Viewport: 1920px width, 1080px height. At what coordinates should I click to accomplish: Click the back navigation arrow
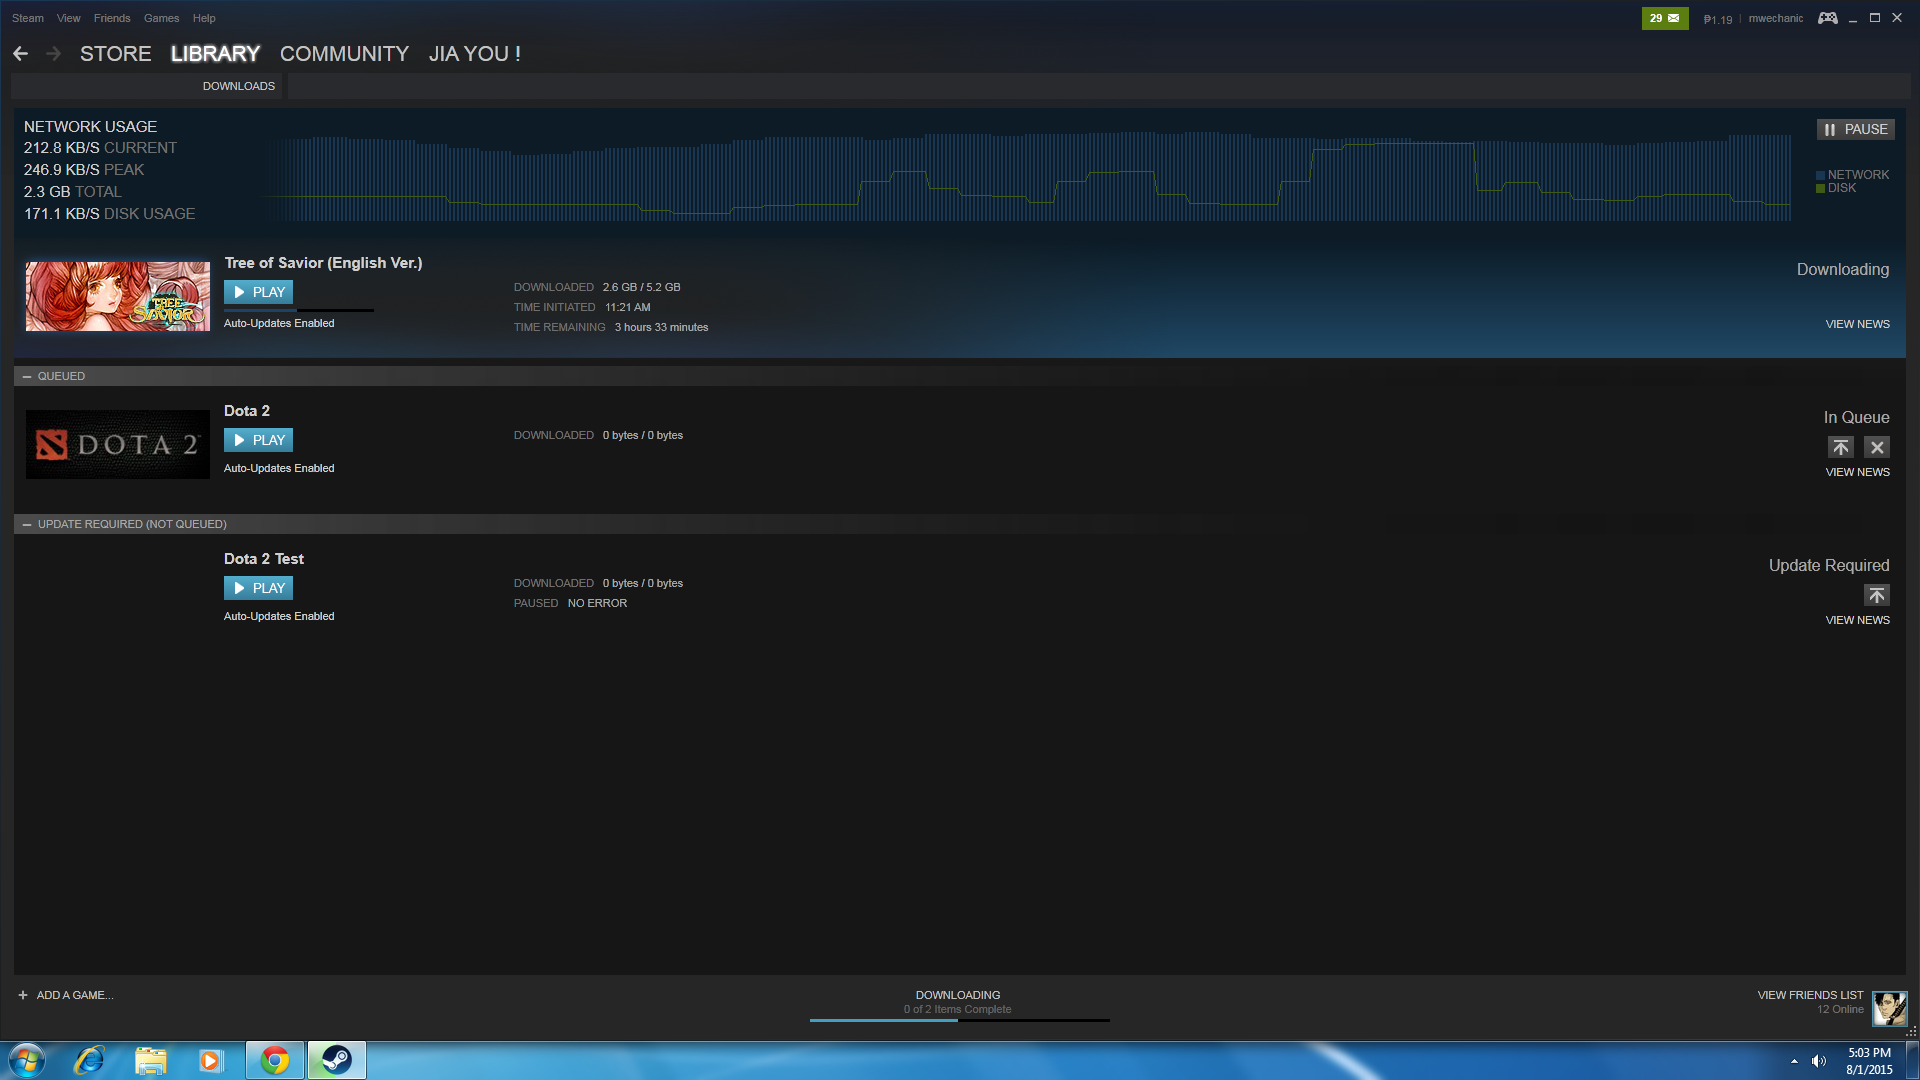[x=21, y=54]
